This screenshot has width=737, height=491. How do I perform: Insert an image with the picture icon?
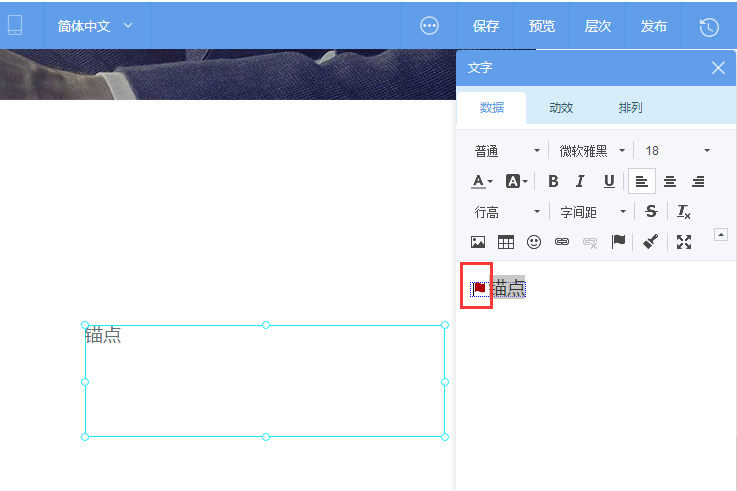[478, 242]
